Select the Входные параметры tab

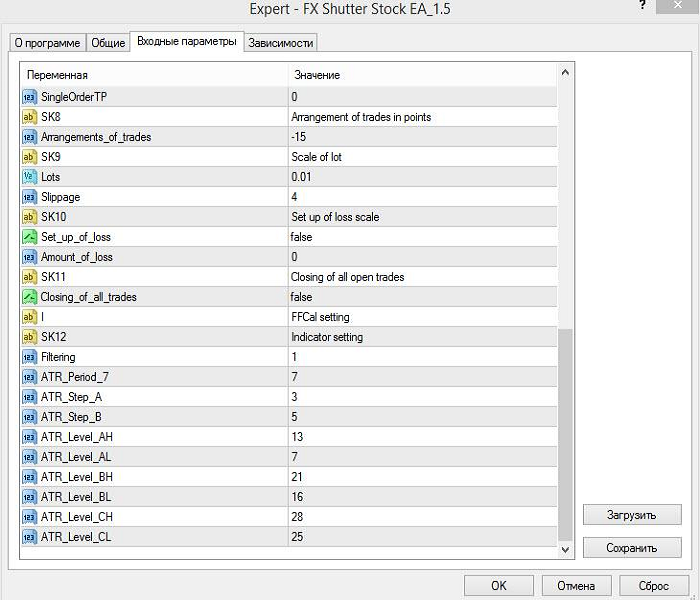tap(187, 42)
